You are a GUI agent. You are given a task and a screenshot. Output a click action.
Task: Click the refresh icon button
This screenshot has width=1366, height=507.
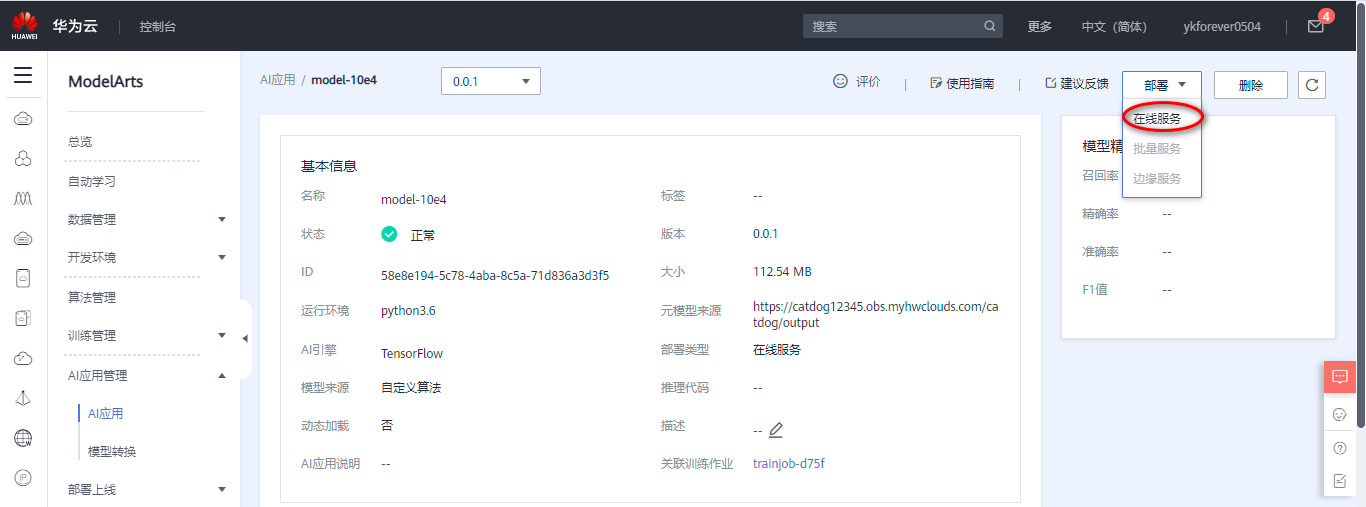coord(1312,85)
